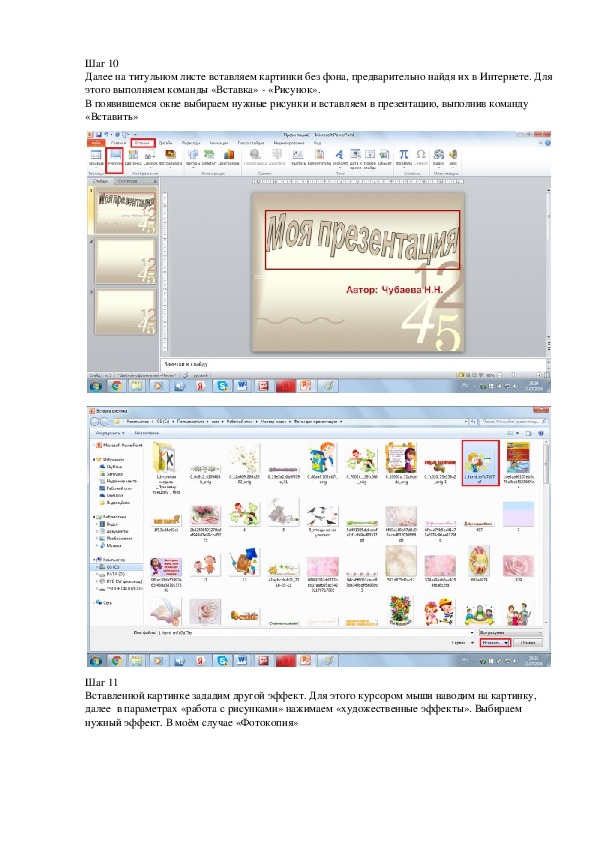Click the Символ (omega) symbol icon
The width and height of the screenshot is (595, 842).
[421, 157]
